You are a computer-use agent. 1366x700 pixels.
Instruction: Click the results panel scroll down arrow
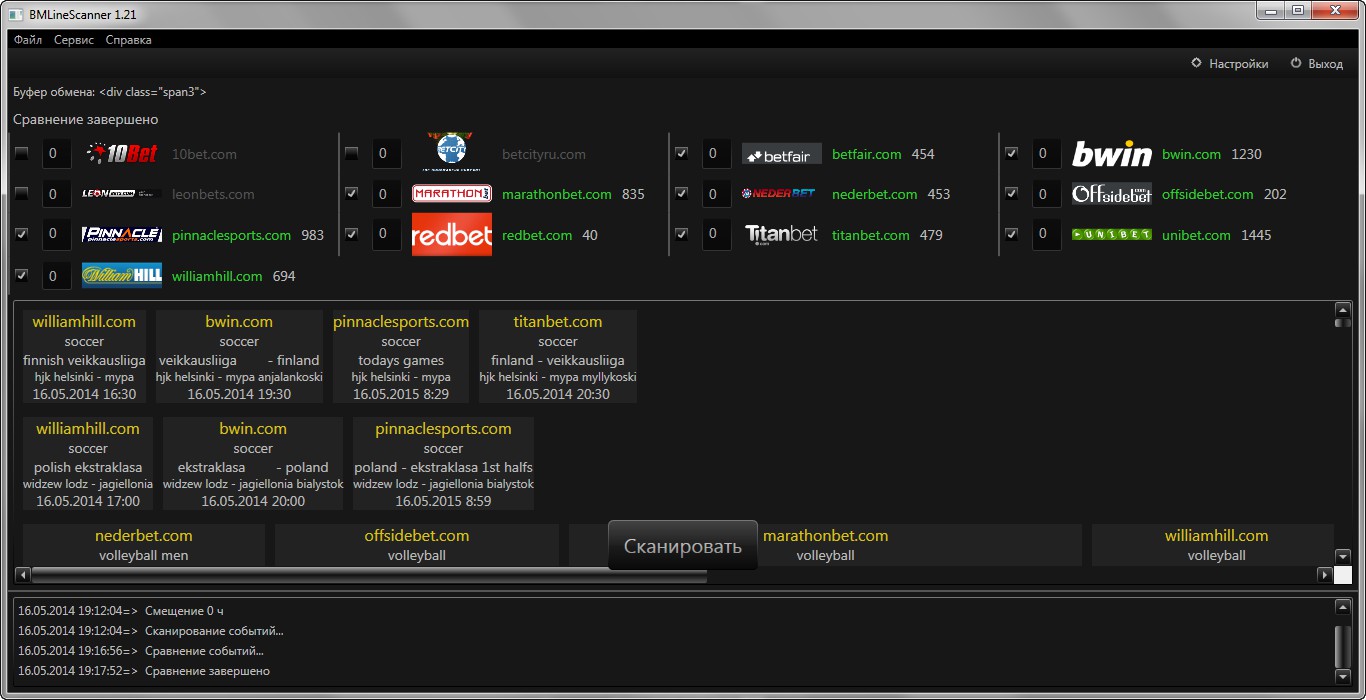click(1343, 556)
